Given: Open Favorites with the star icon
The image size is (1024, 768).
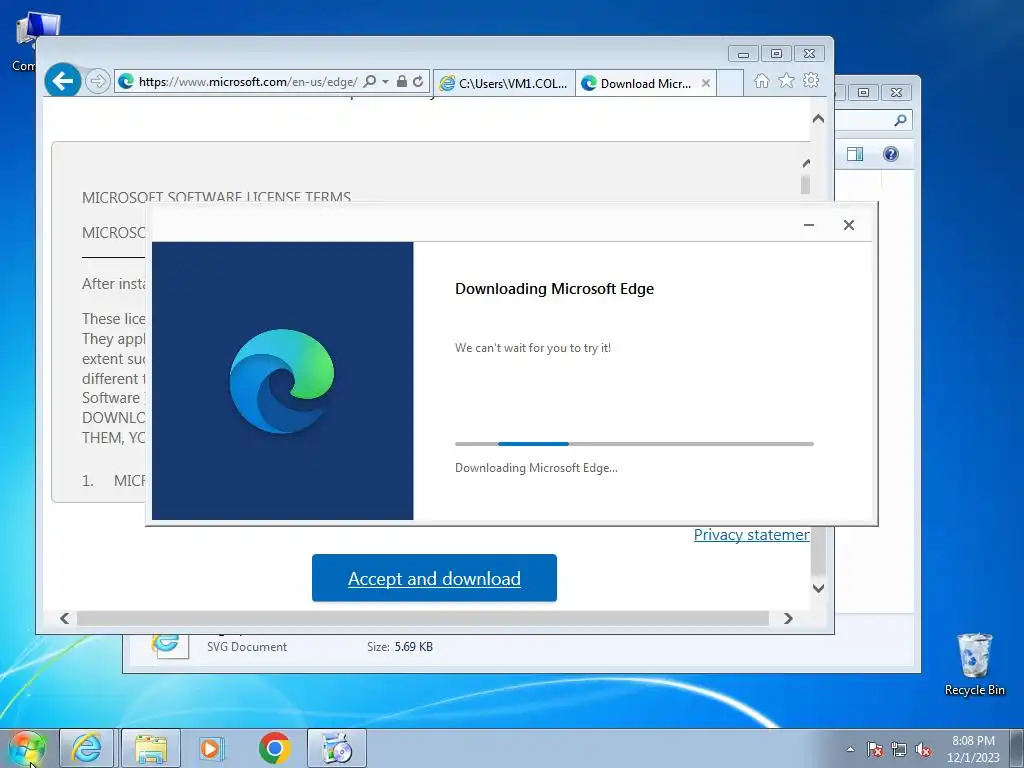Looking at the screenshot, I should tap(786, 81).
